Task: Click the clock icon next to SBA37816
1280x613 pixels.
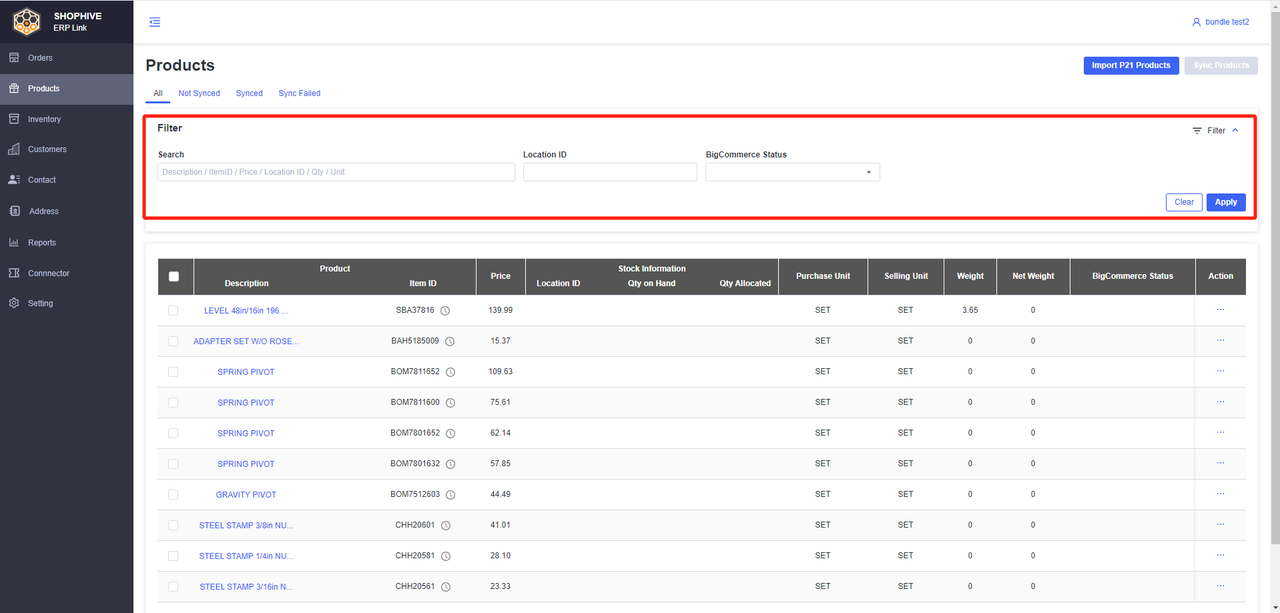Action: click(445, 311)
